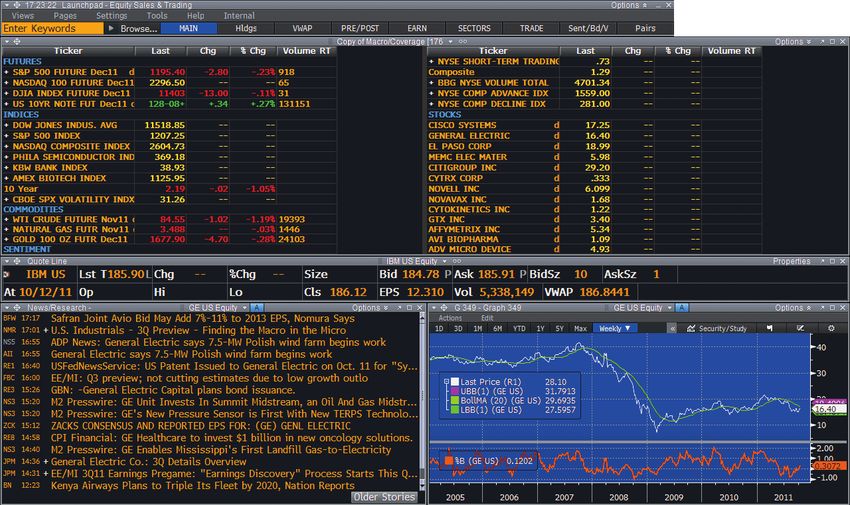Image resolution: width=850 pixels, height=505 pixels.
Task: Click the icon left of IBM US ticker
Action: (7, 275)
